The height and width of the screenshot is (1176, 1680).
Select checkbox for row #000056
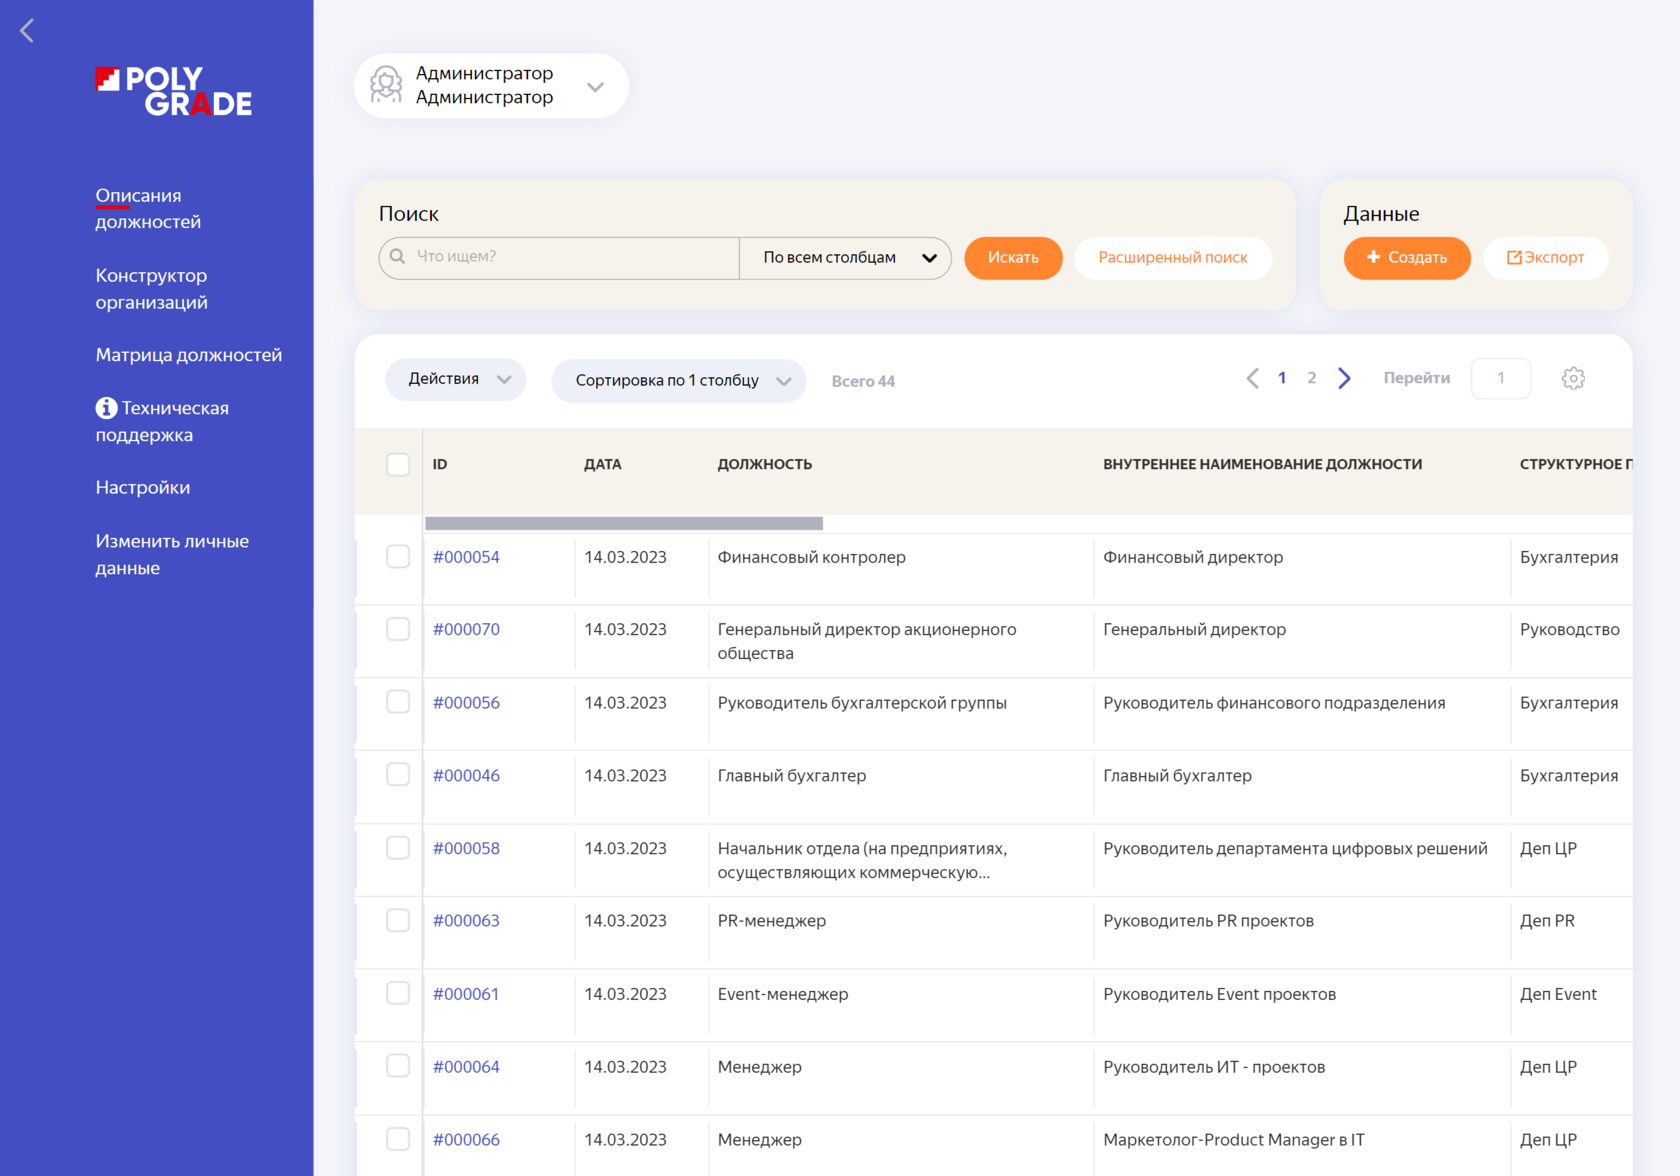pyautogui.click(x=398, y=702)
